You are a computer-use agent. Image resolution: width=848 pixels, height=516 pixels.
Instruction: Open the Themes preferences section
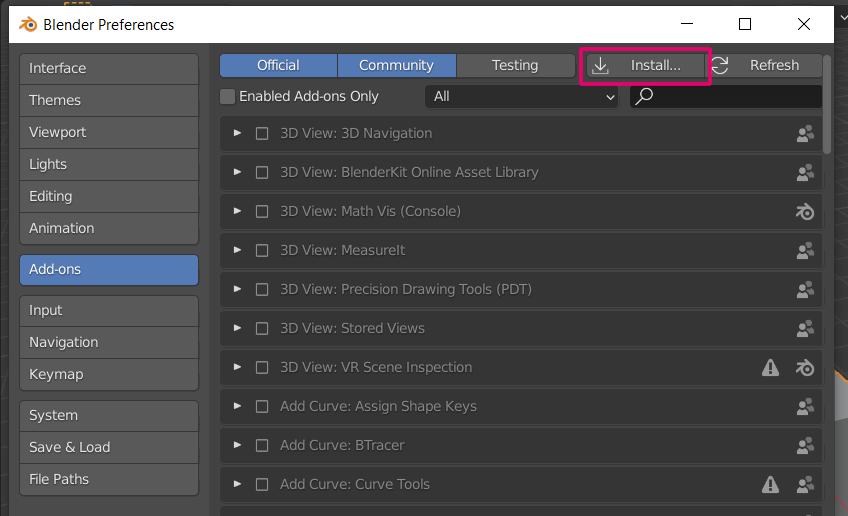click(109, 101)
